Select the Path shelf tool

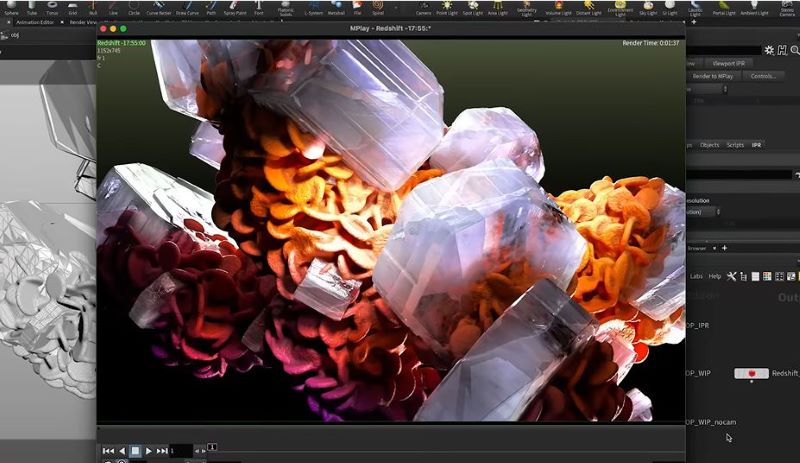[x=211, y=8]
